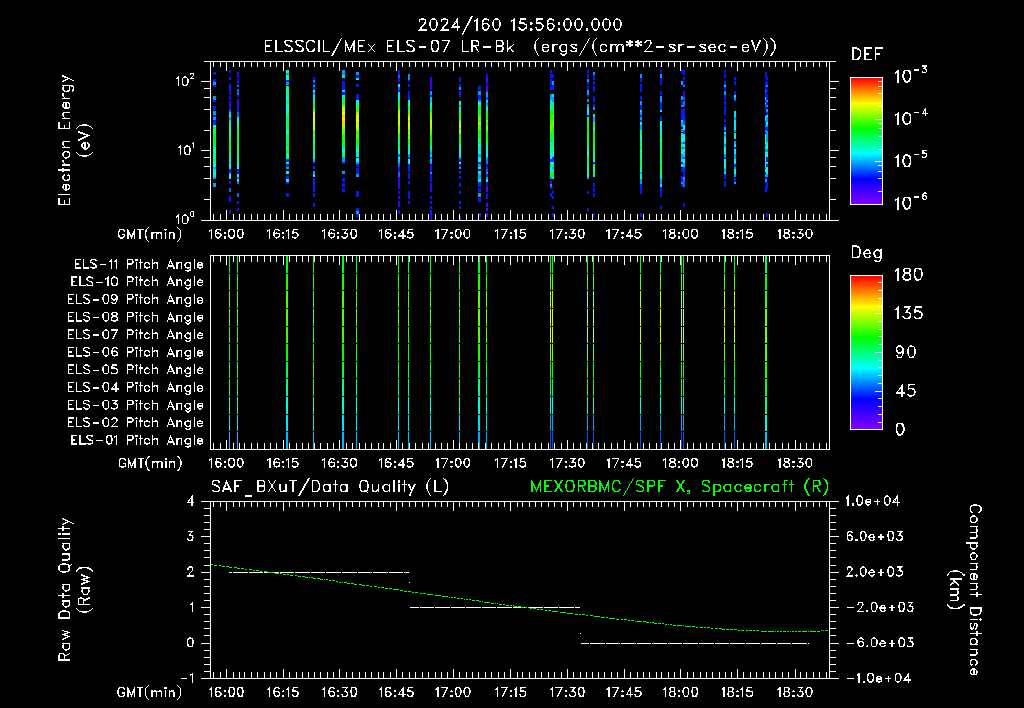Click the data quality line segment at level 2

(x=319, y=572)
